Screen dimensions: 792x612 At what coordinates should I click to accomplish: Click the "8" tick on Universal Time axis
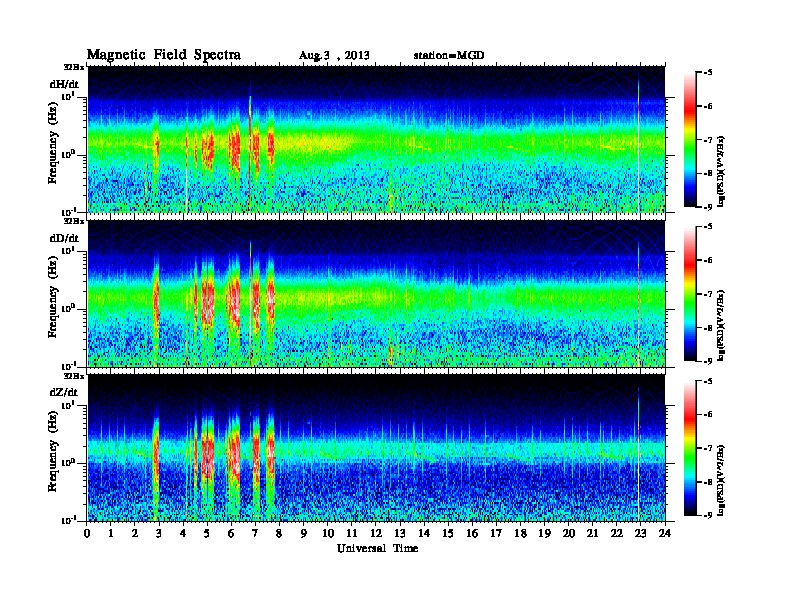(279, 534)
